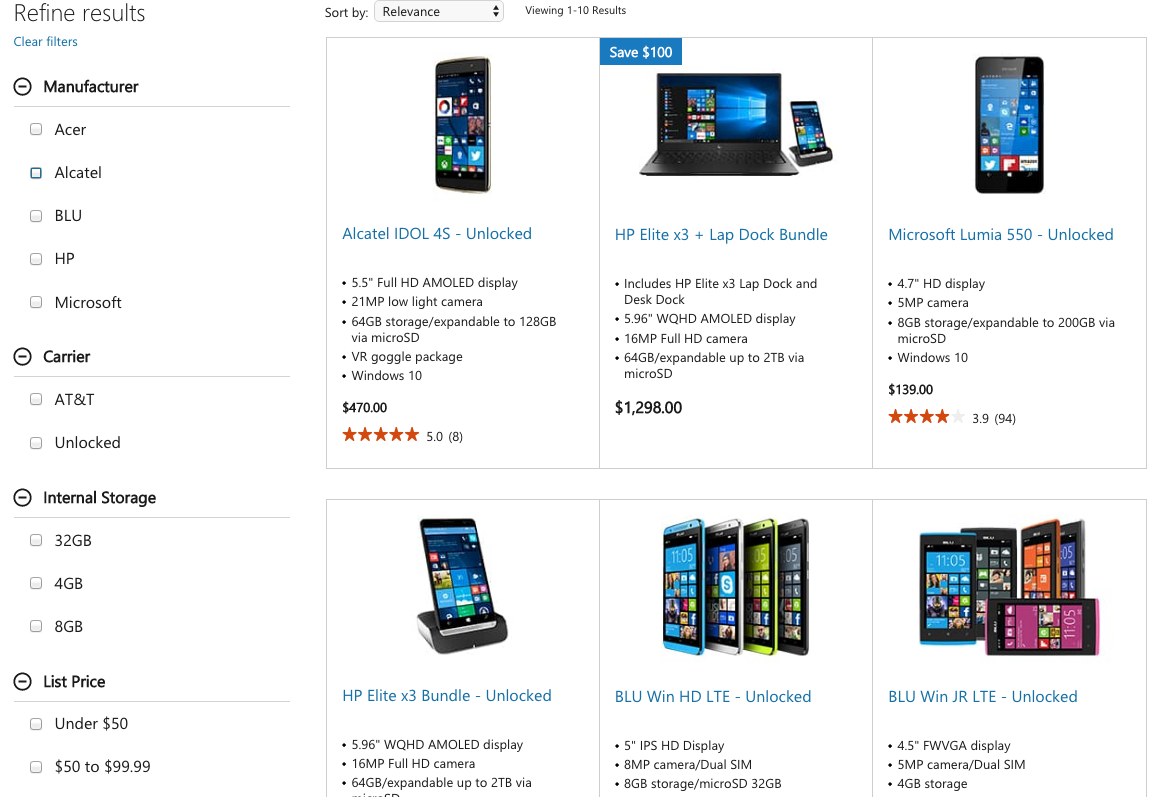The image size is (1165, 797).
Task: Click the Clear filters link
Action: tap(45, 41)
